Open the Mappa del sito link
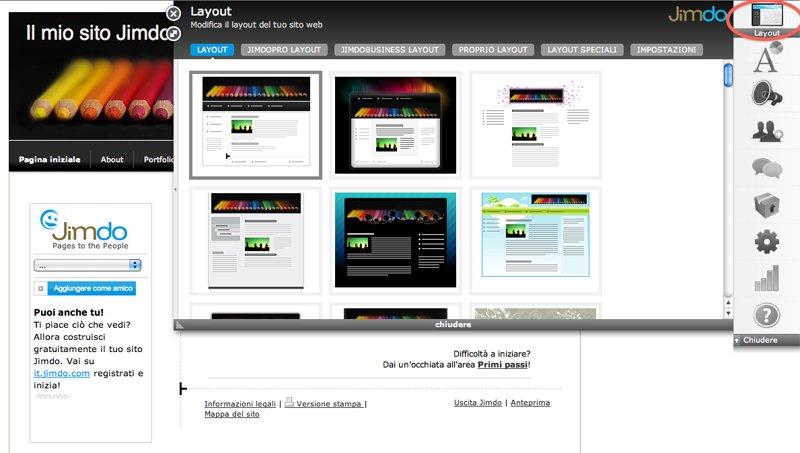The width and height of the screenshot is (800, 453). (x=232, y=414)
